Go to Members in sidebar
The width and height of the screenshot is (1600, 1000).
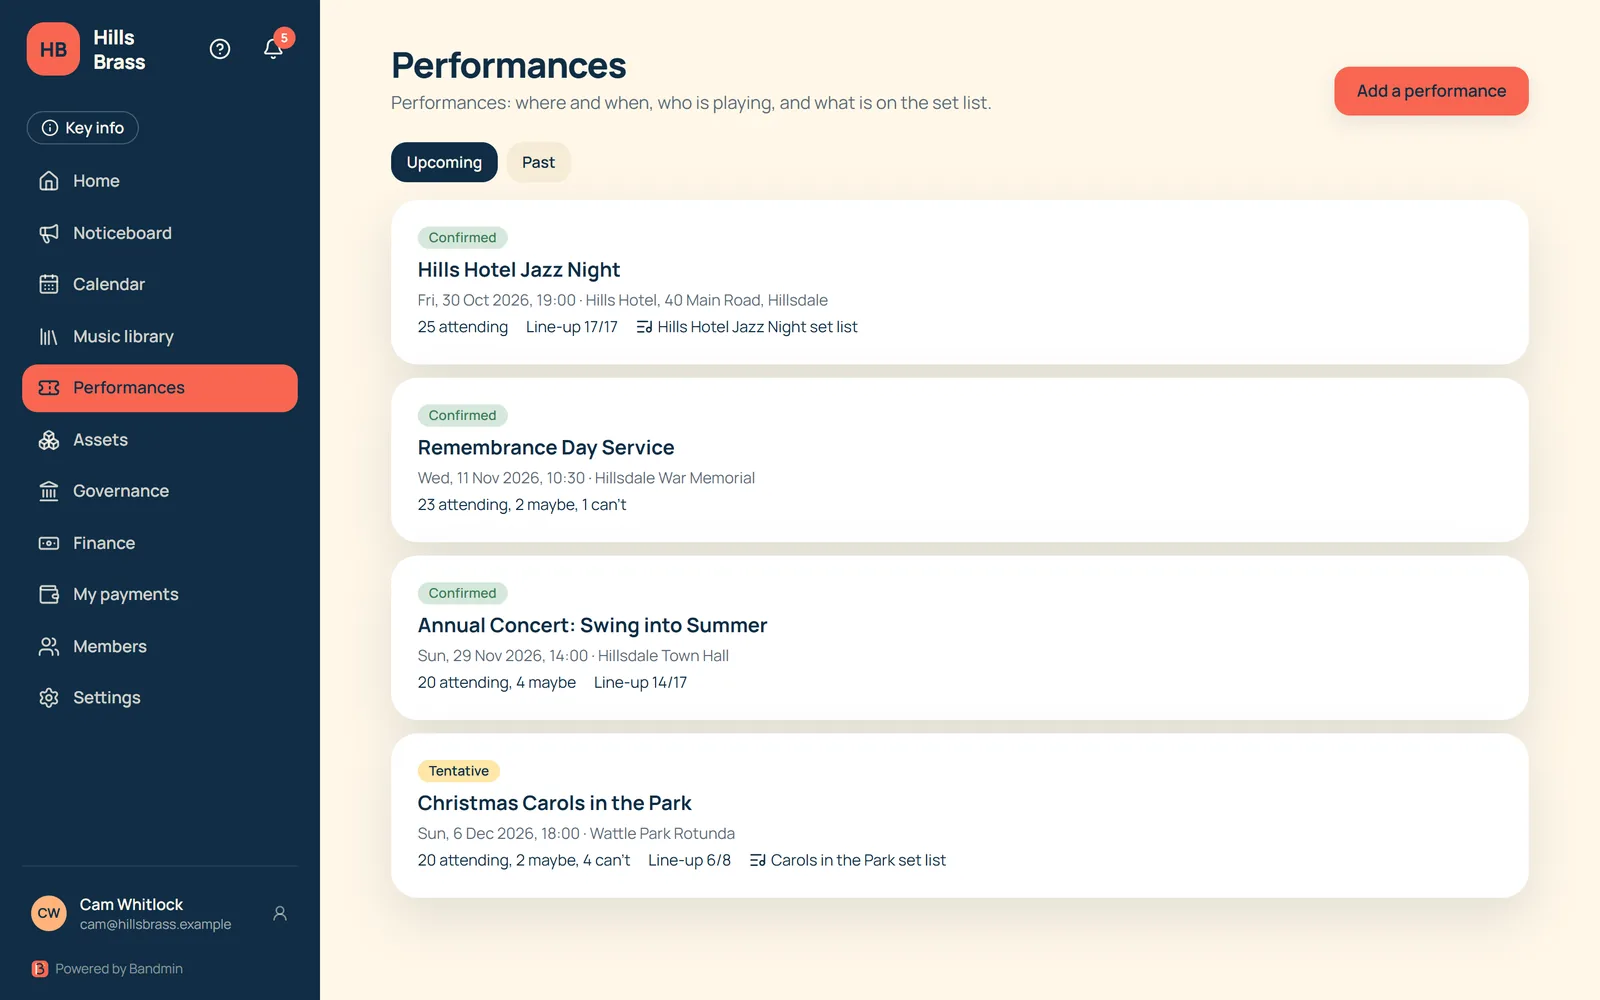pos(160,646)
